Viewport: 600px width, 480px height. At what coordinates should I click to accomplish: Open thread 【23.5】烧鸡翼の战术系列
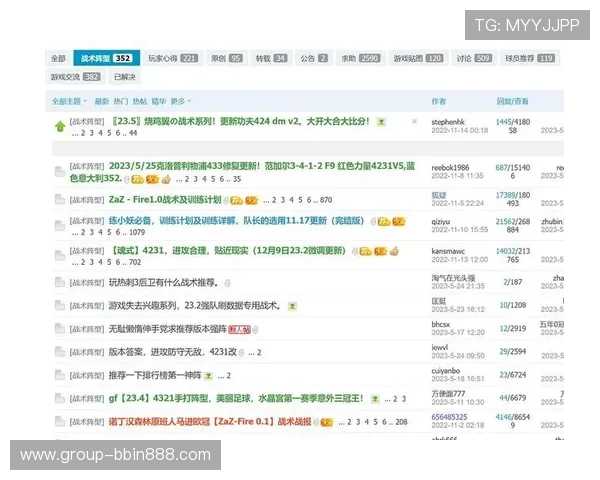(x=241, y=121)
